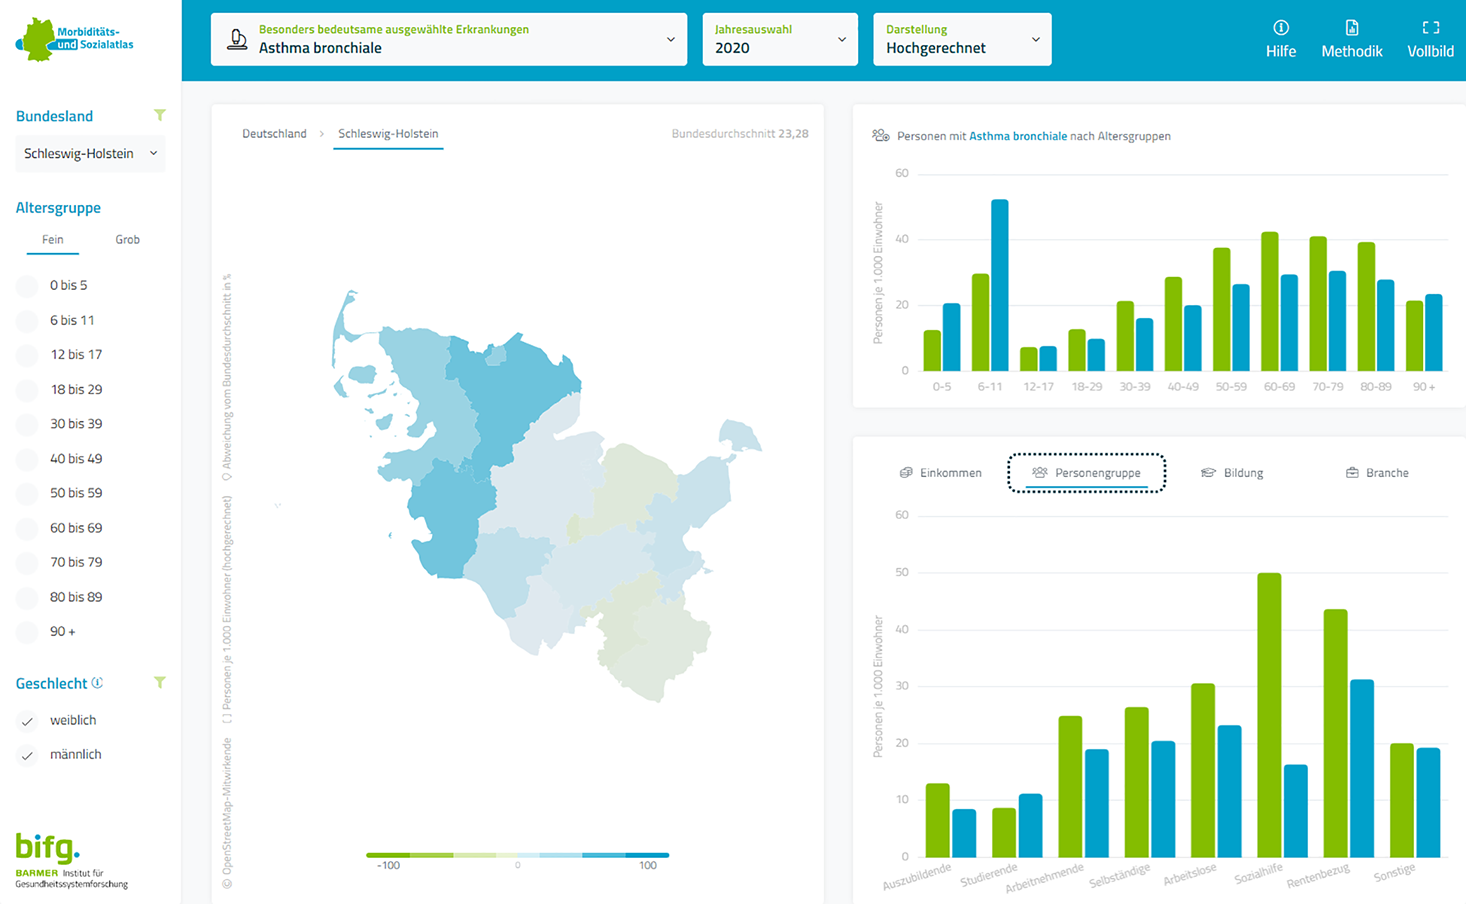This screenshot has width=1466, height=904.
Task: Toggle the männlich checkbox
Action: [28, 755]
